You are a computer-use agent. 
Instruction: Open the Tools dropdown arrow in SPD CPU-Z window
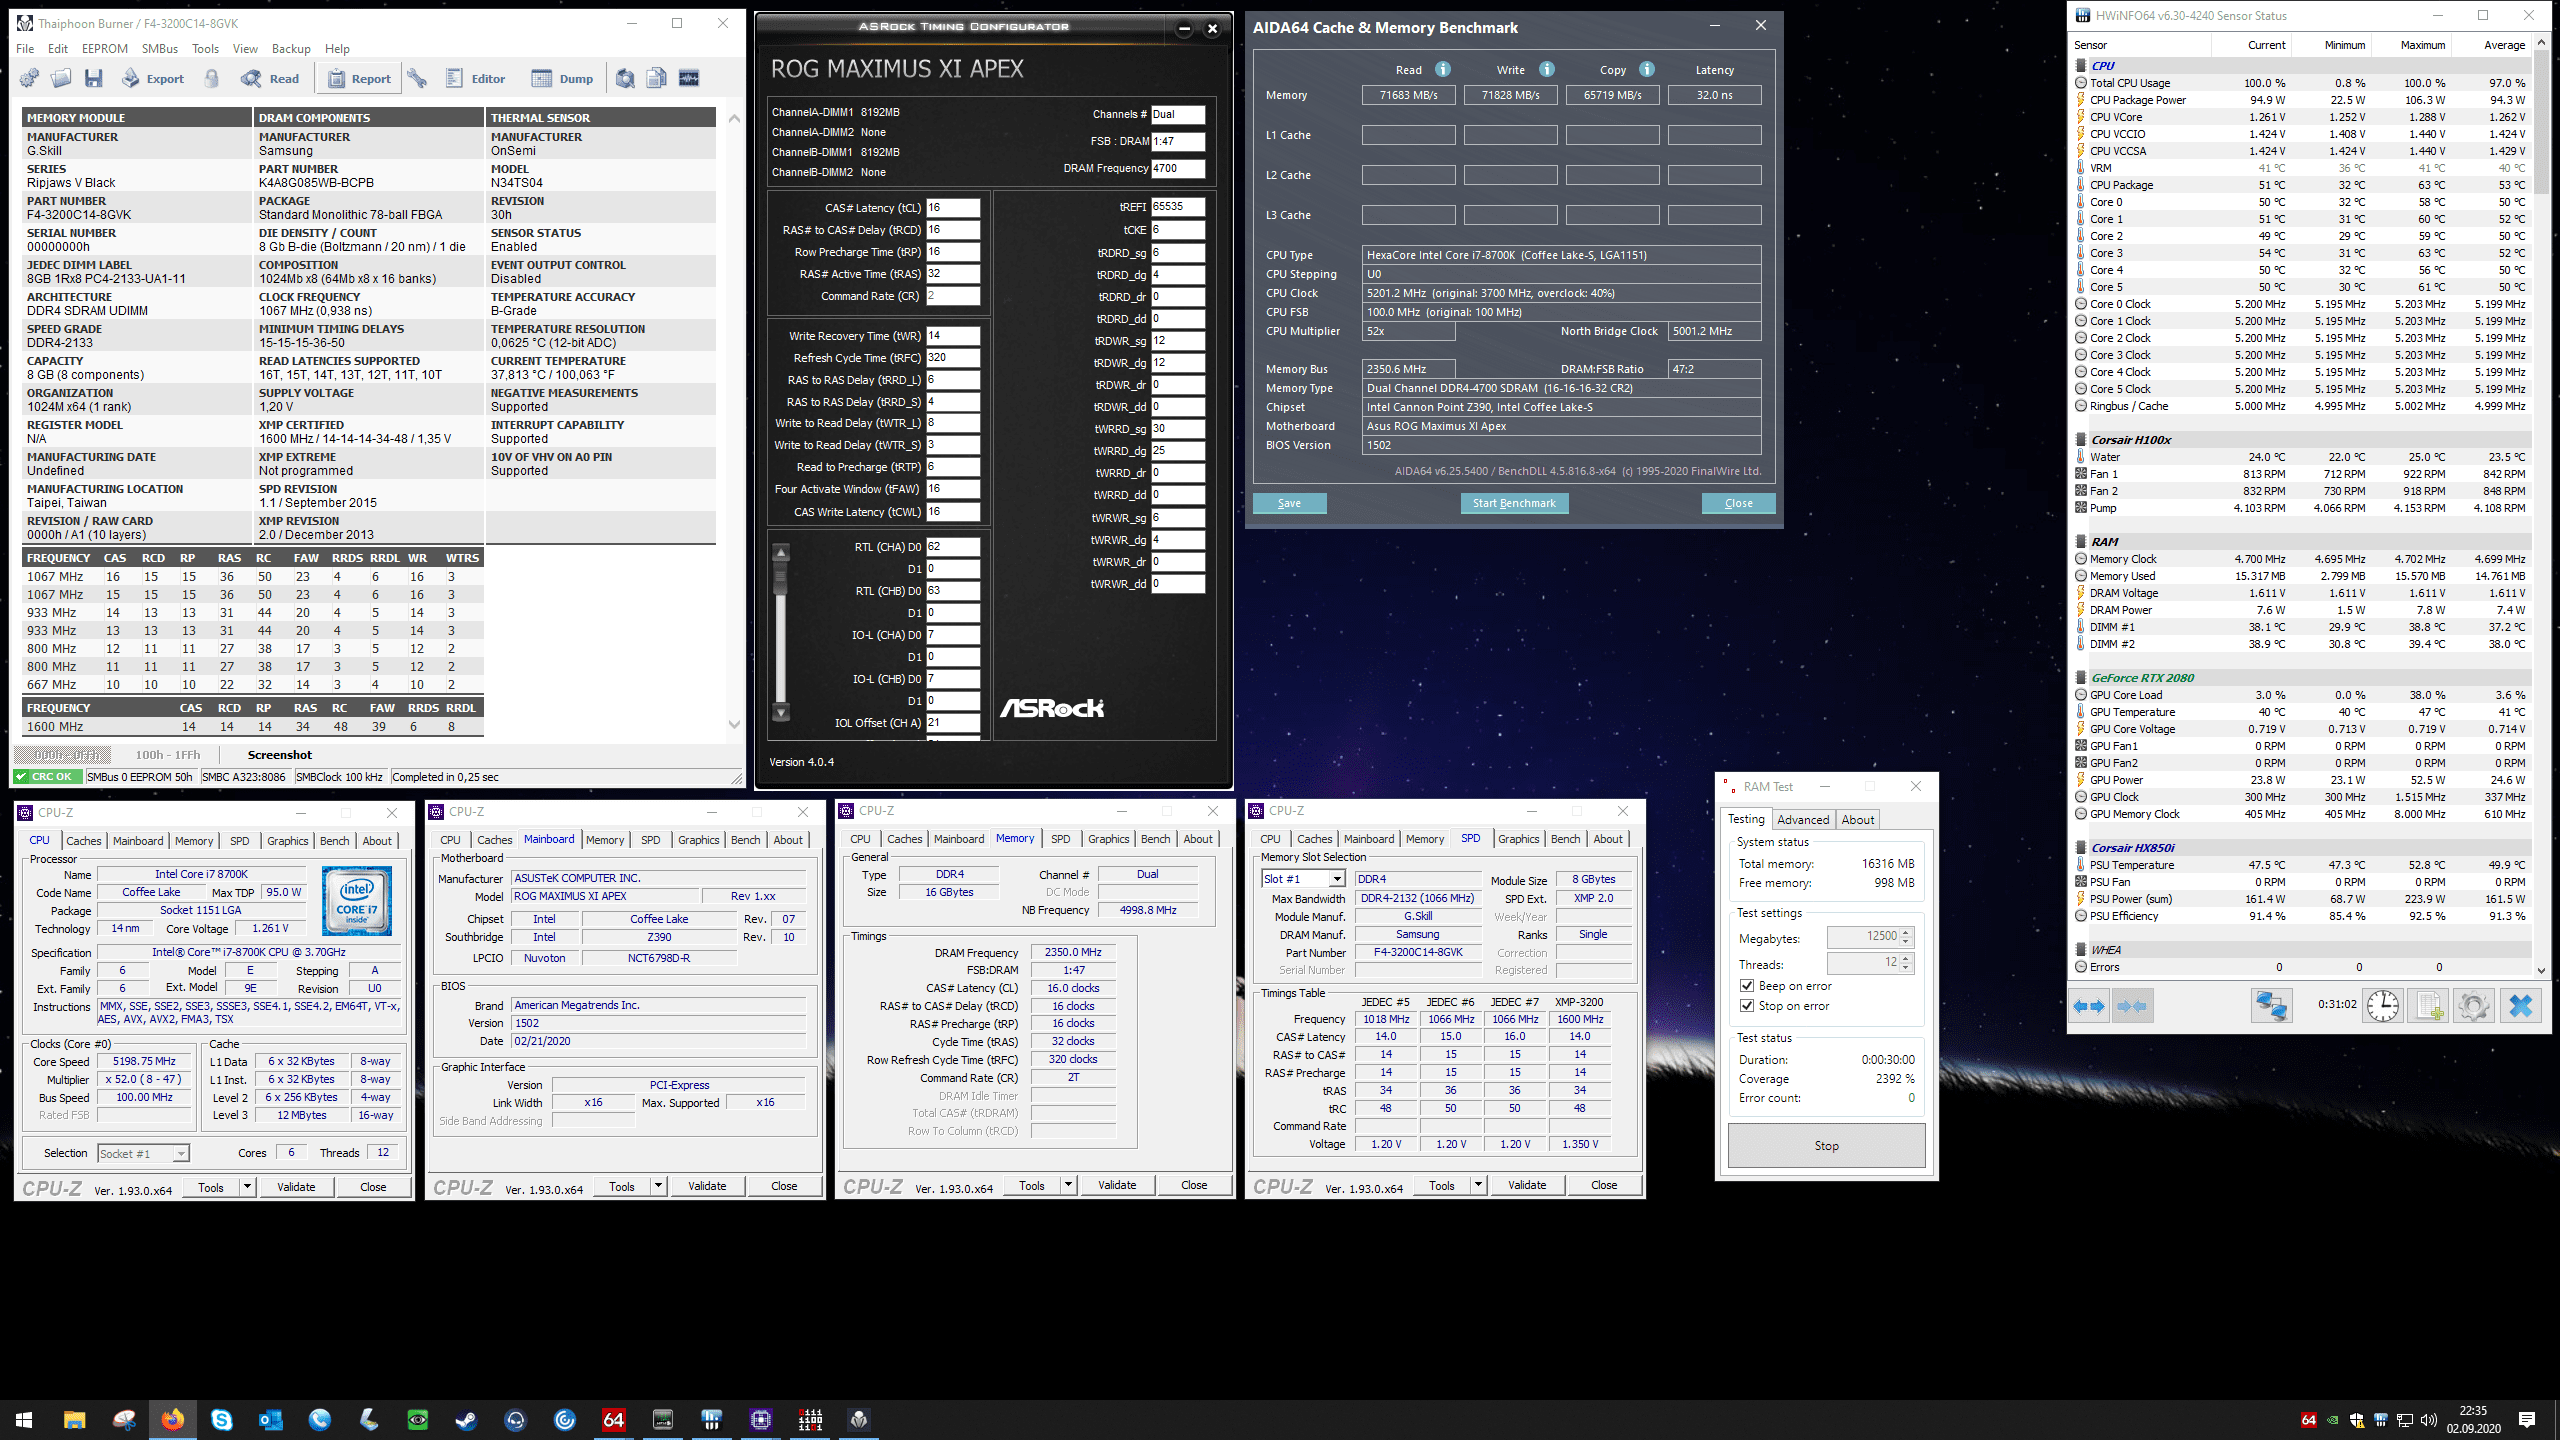[1478, 1185]
